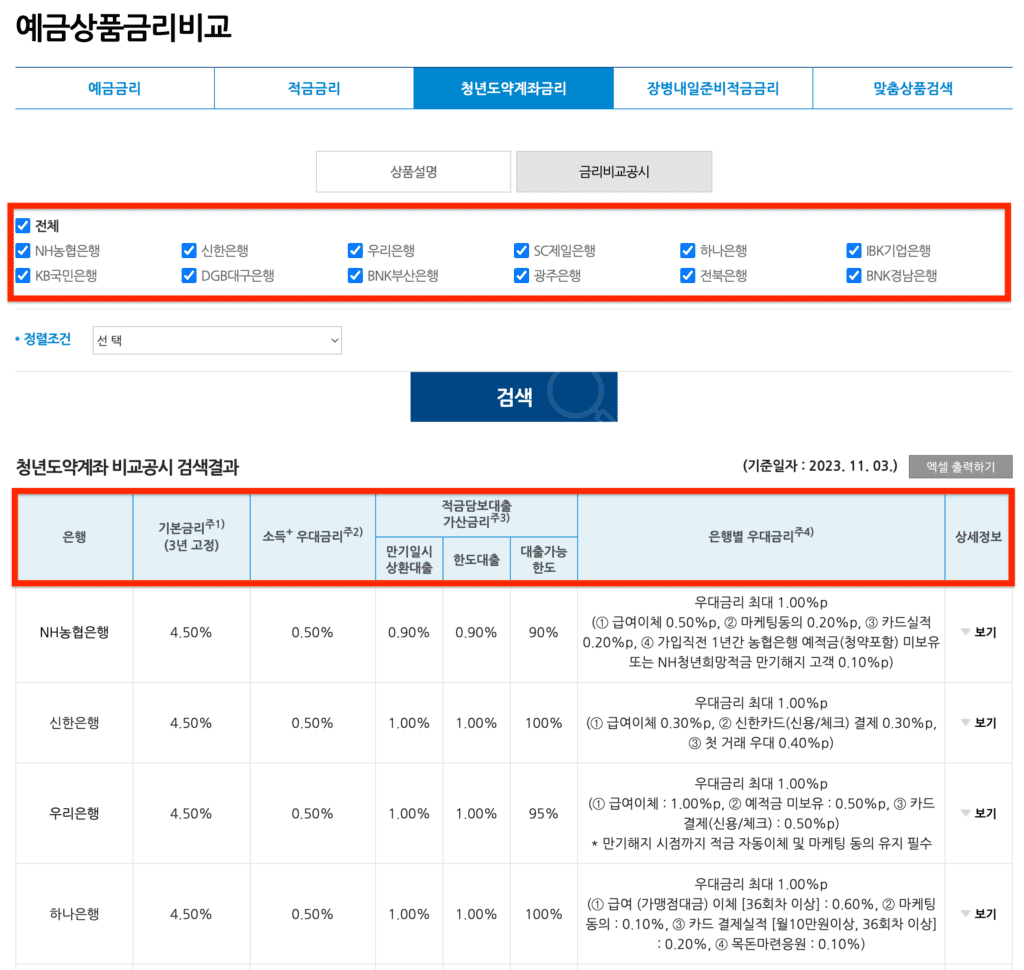Click the 엑셀 출력하기 button

pos(960,466)
